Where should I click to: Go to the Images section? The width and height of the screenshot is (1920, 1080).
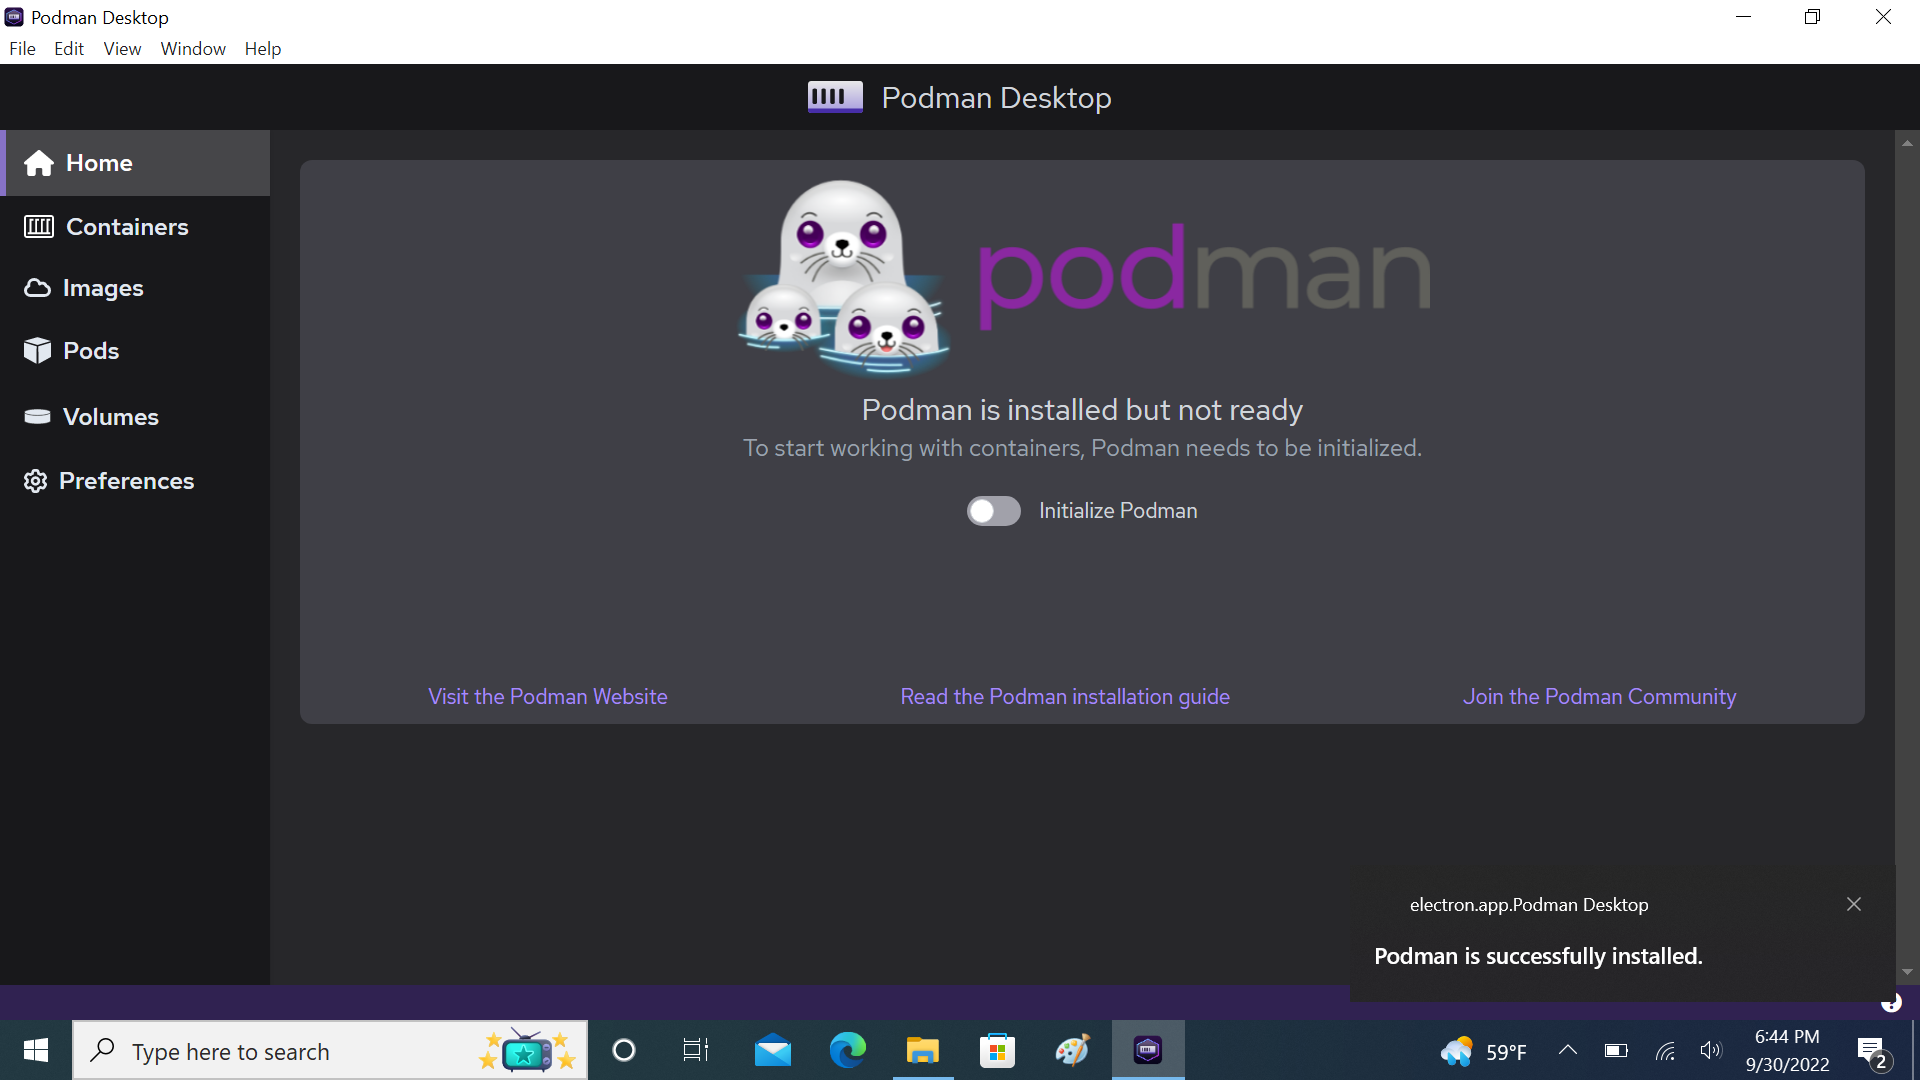(135, 288)
